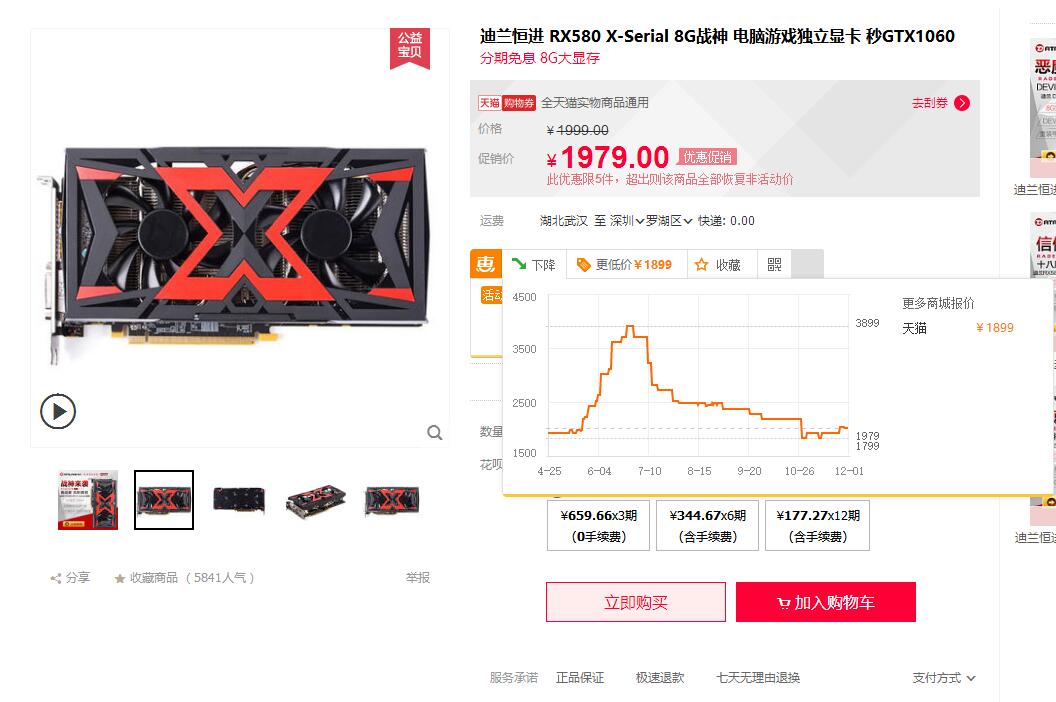1056x702 pixels.
Task: Click the 加入购物车 add to cart button
Action: (x=826, y=602)
